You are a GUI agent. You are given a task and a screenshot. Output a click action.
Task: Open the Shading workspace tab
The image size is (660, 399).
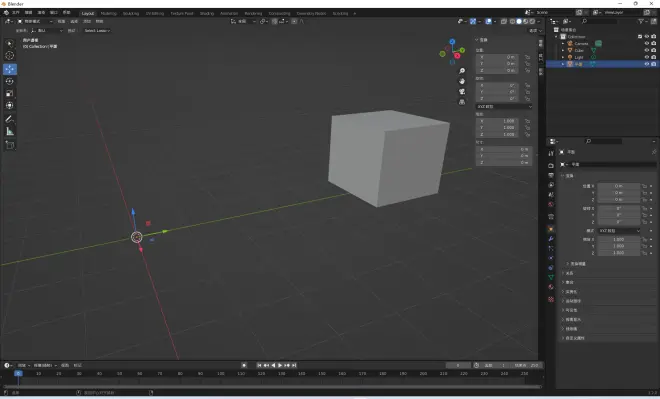pos(207,13)
